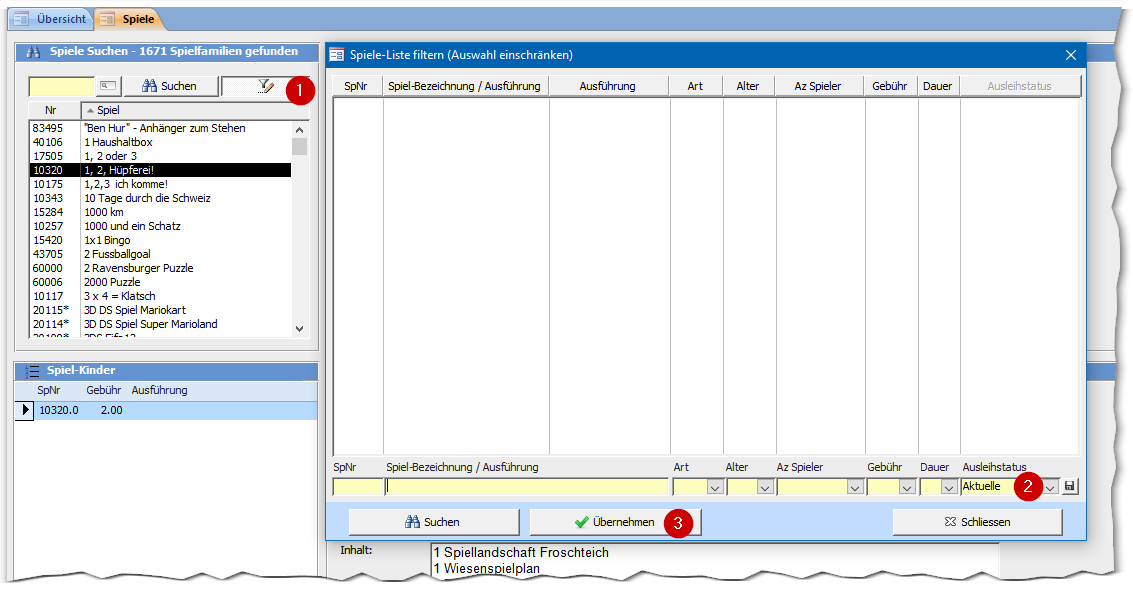This screenshot has width=1133, height=592.
Task: Click the yellow search field in left panel
Action: pyautogui.click(x=61, y=86)
